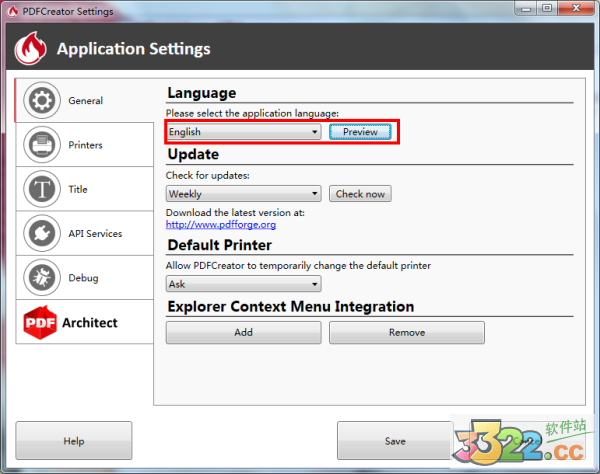Open the pdfforge.org download link

pyautogui.click(x=221, y=225)
